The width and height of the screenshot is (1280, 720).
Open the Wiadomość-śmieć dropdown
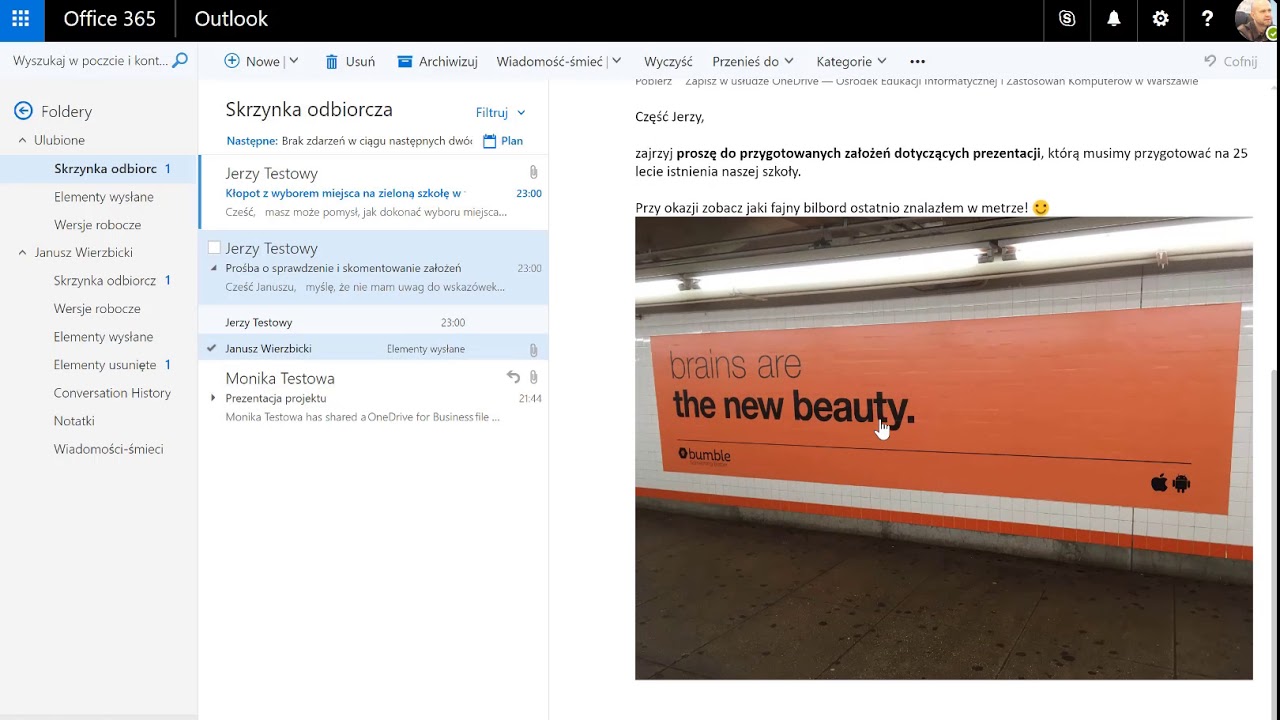point(616,61)
